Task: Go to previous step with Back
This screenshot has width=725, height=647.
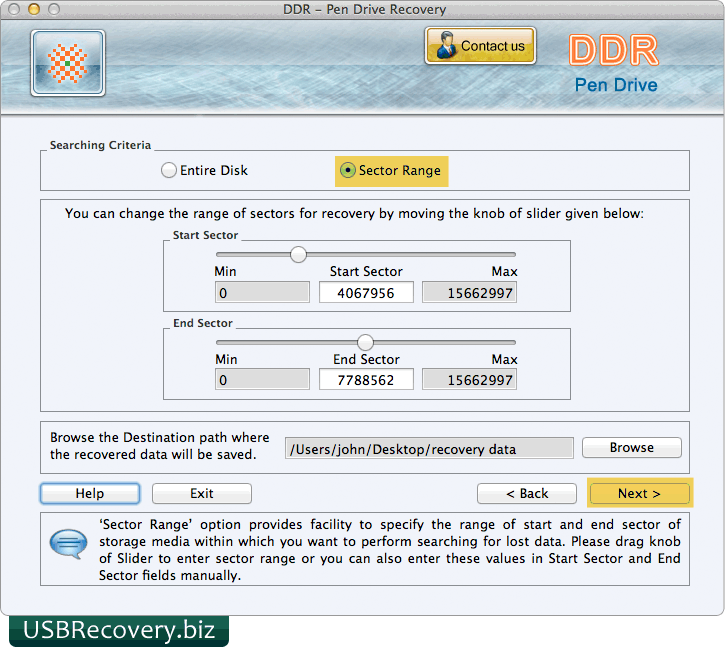Action: (x=527, y=493)
